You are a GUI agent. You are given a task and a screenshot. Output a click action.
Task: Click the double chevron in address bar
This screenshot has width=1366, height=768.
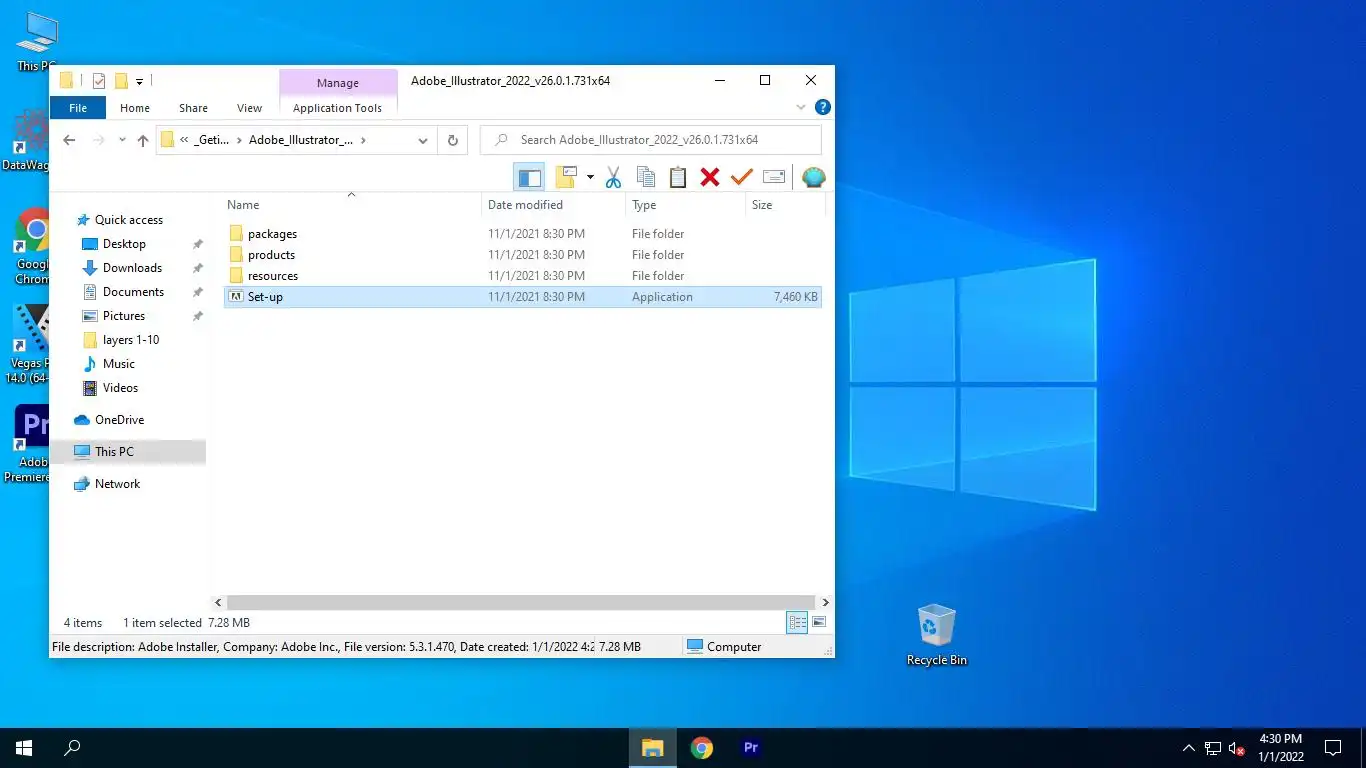tap(184, 140)
